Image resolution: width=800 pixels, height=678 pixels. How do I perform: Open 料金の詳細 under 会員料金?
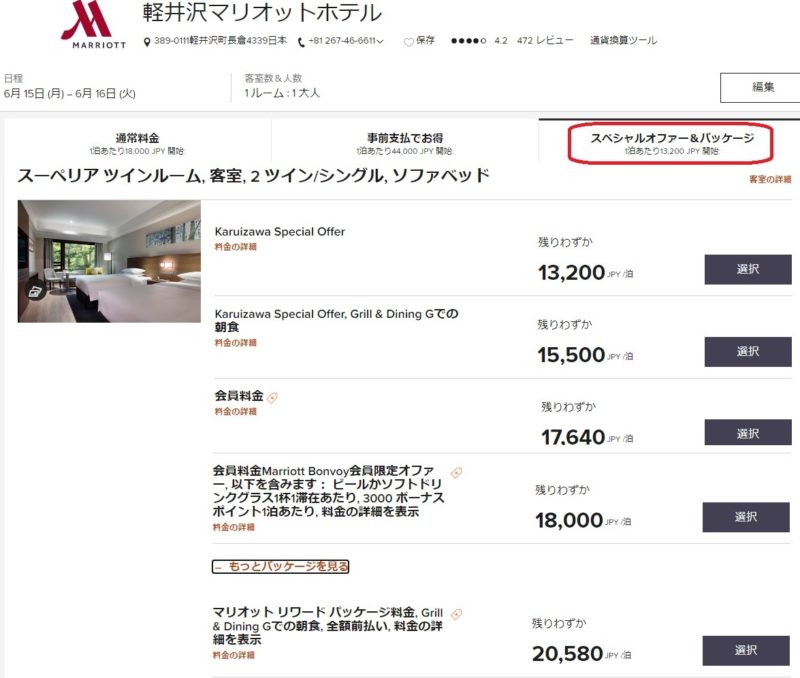click(x=236, y=412)
